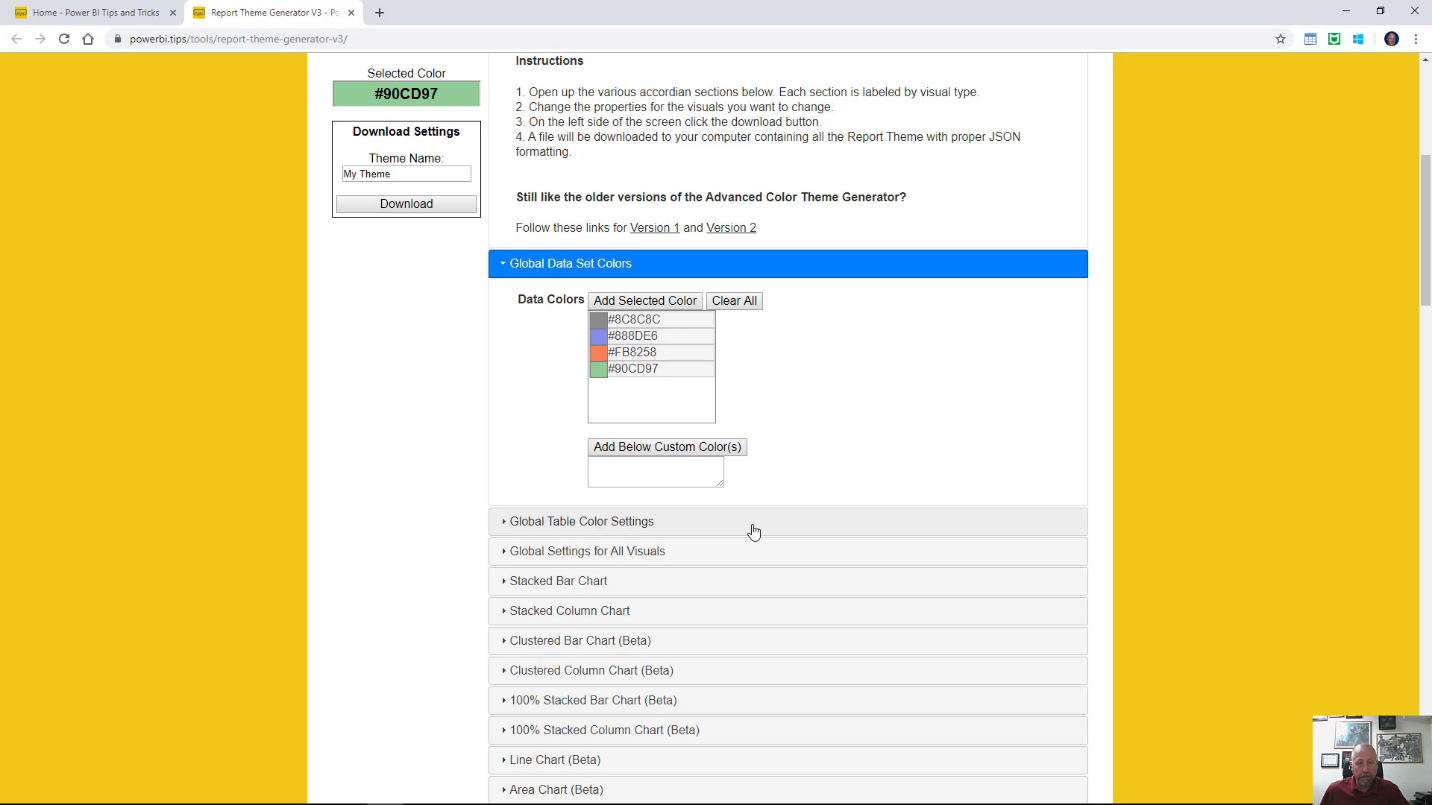Image resolution: width=1432 pixels, height=805 pixels.
Task: Click the address bar URL field
Action: (690, 39)
